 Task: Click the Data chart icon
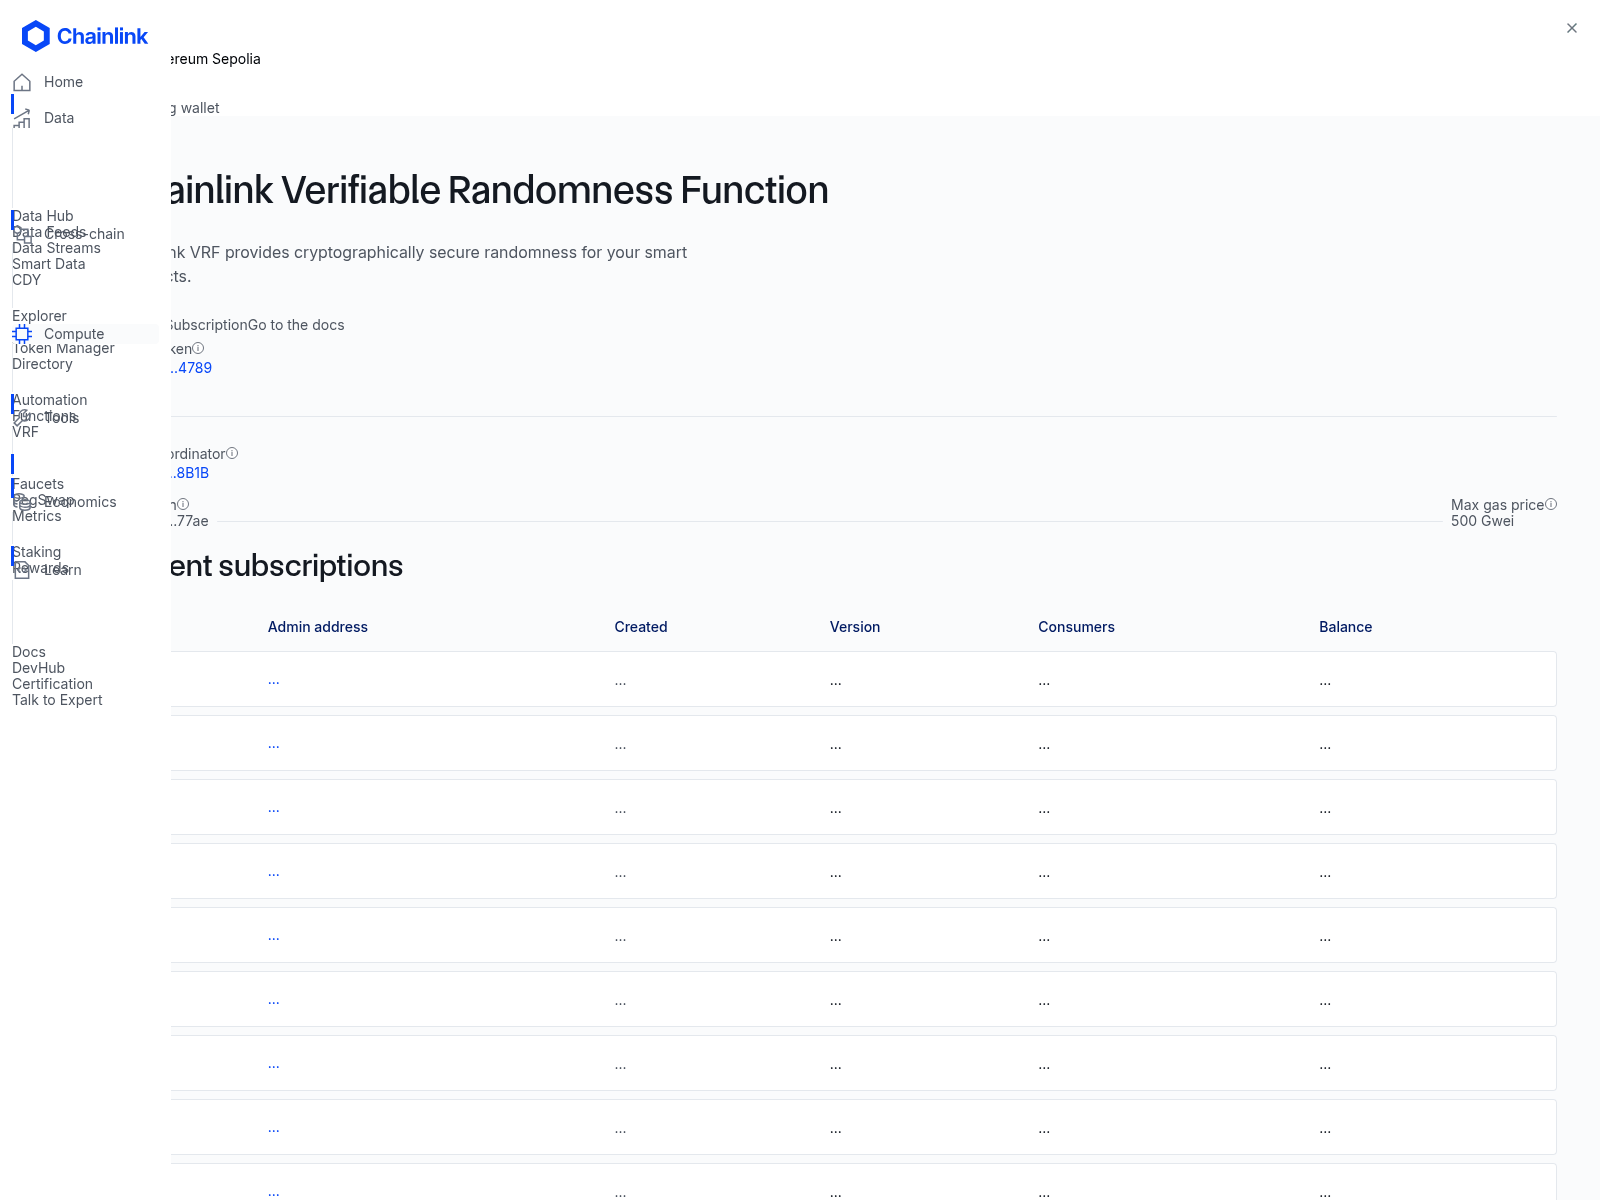[x=22, y=119]
